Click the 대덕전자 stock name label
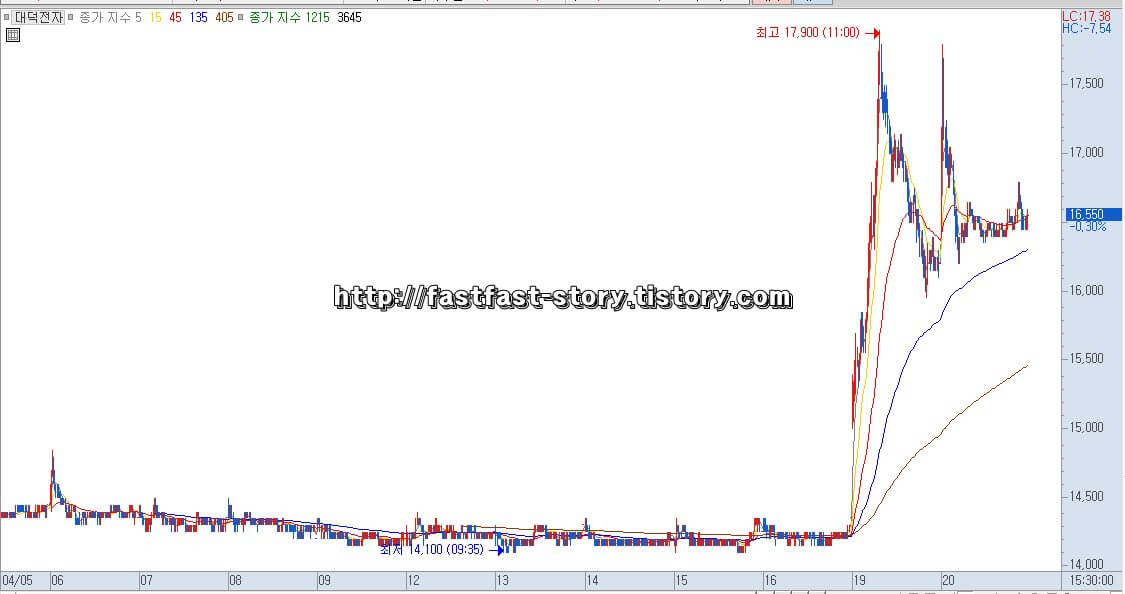The width and height of the screenshot is (1125, 594). click(39, 17)
